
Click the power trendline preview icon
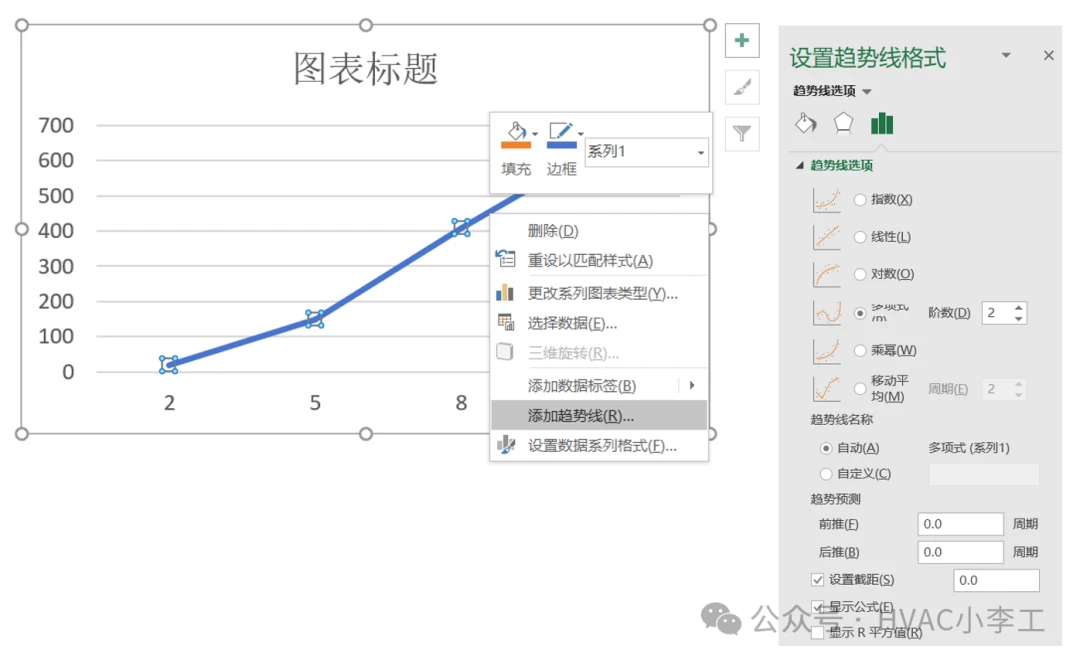click(827, 350)
